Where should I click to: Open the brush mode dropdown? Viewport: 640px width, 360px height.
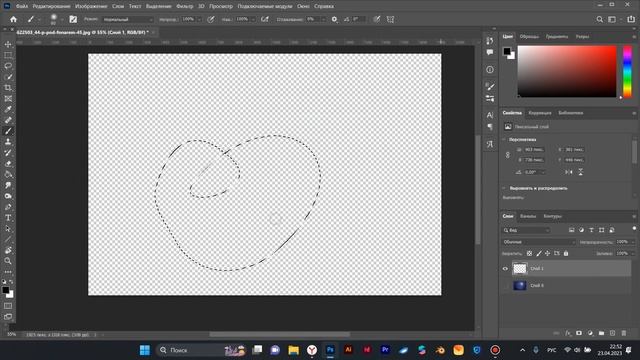click(x=128, y=19)
